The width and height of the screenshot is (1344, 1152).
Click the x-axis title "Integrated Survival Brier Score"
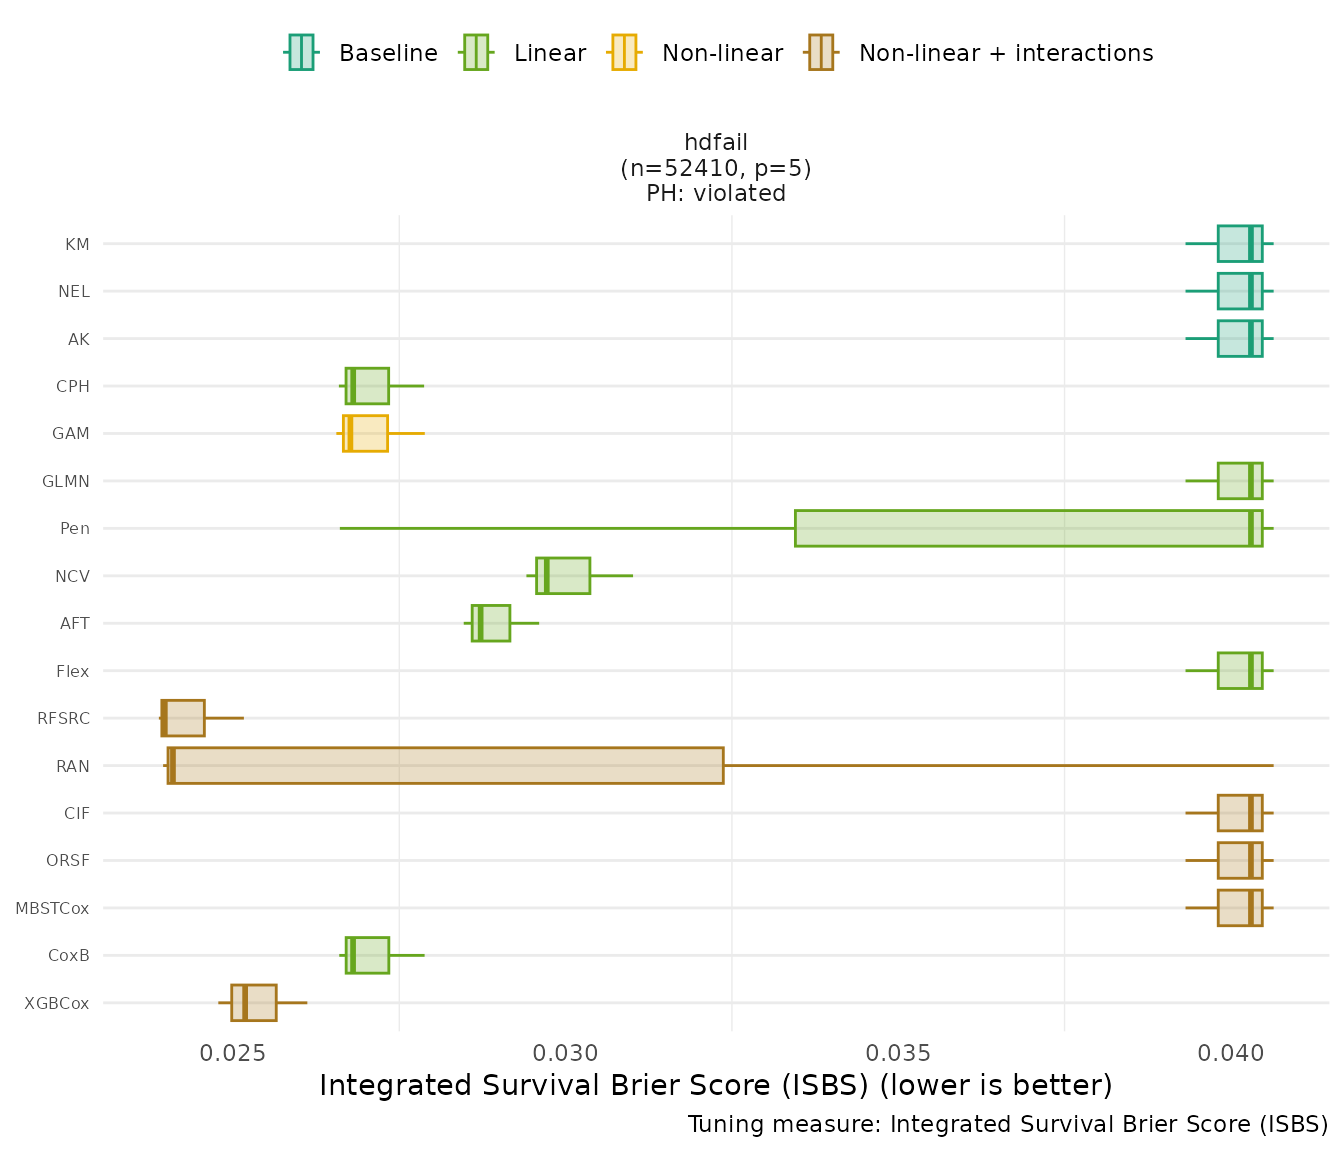click(715, 1085)
